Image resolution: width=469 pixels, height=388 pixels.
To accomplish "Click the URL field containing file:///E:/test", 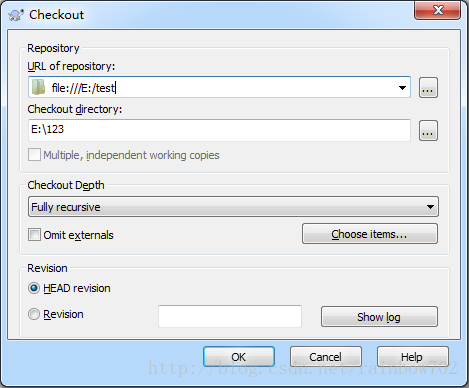I will (x=219, y=87).
